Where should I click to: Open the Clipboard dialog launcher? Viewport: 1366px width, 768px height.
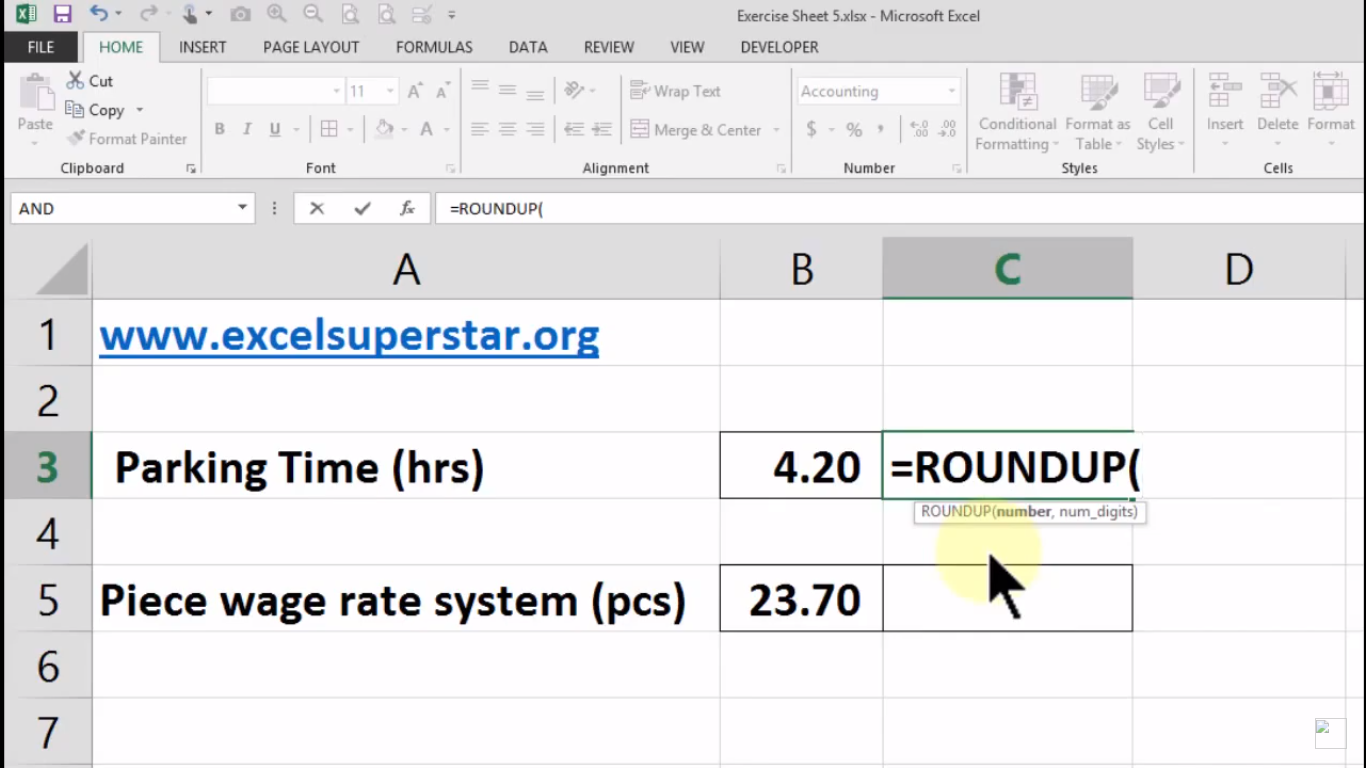coord(191,169)
